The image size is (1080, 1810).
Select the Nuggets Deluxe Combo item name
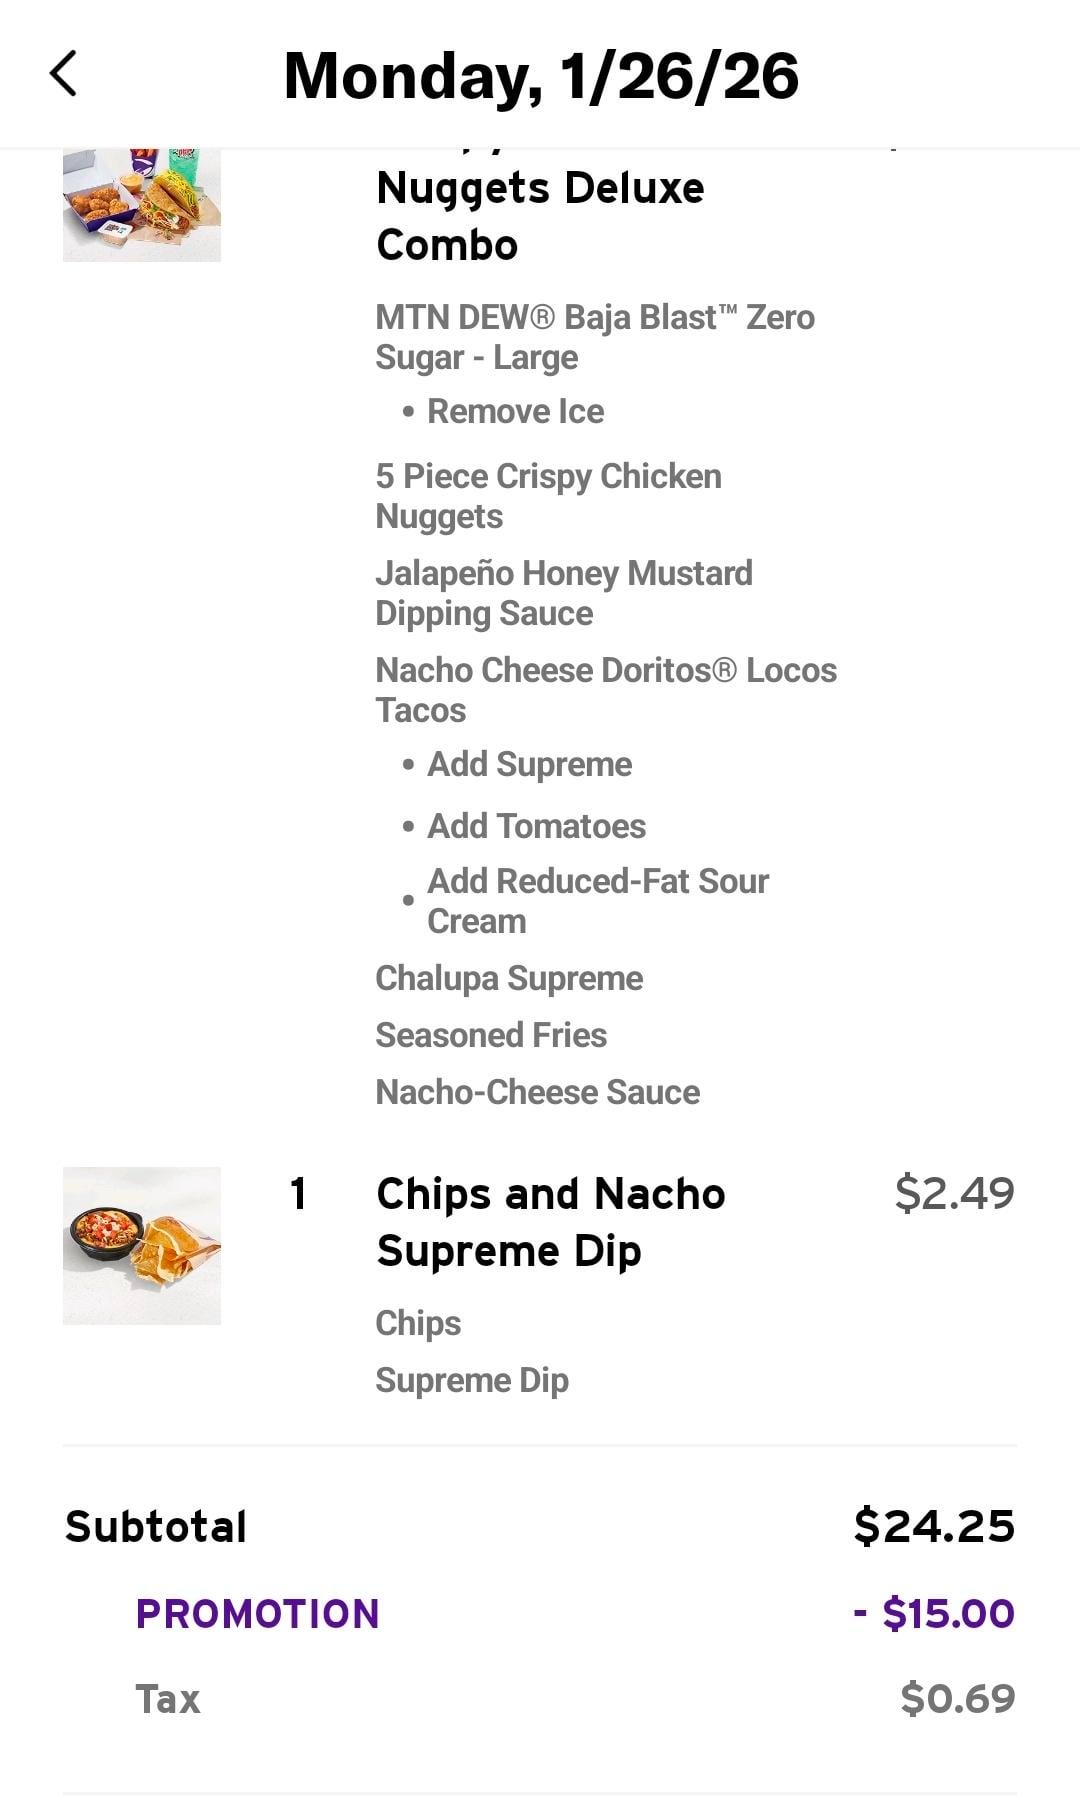point(540,216)
